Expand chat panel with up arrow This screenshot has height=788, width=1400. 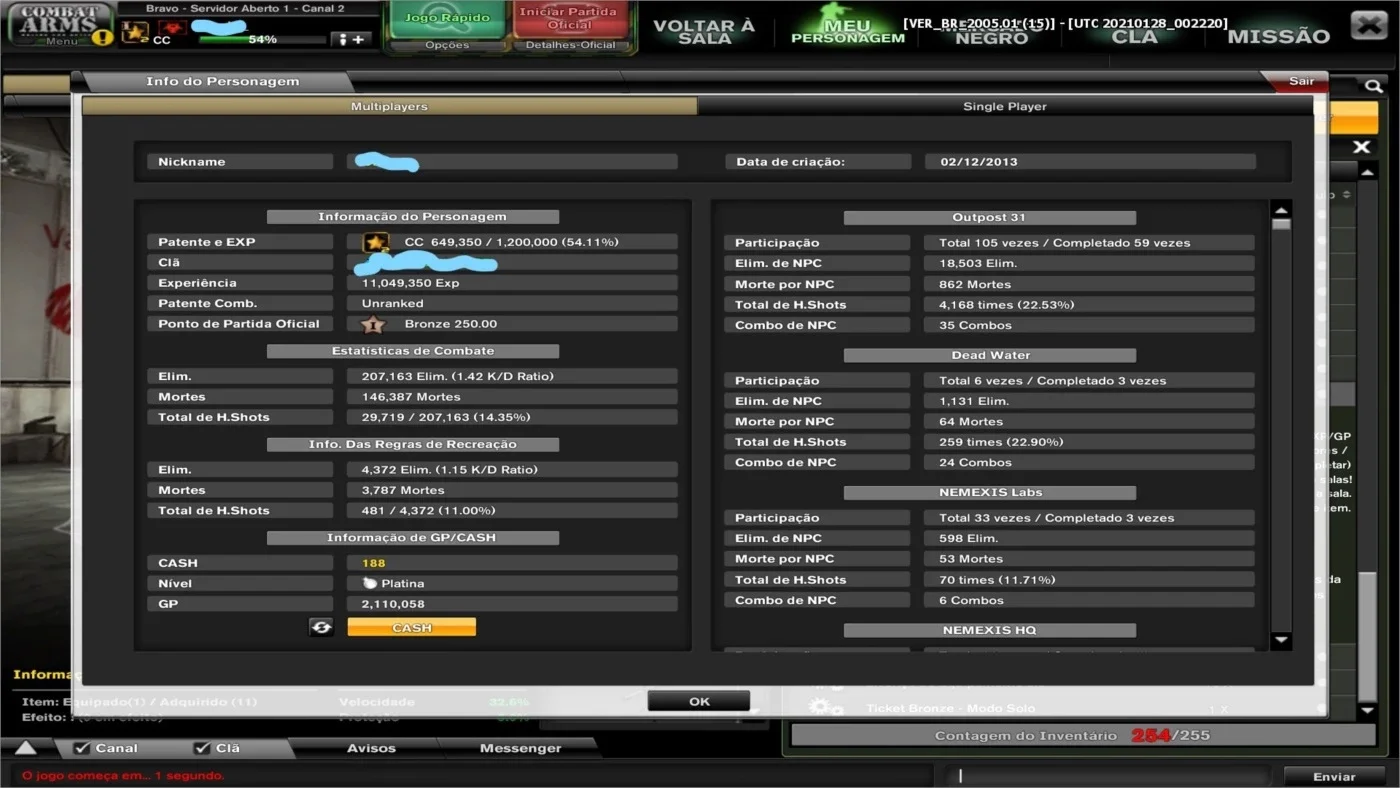(x=26, y=748)
